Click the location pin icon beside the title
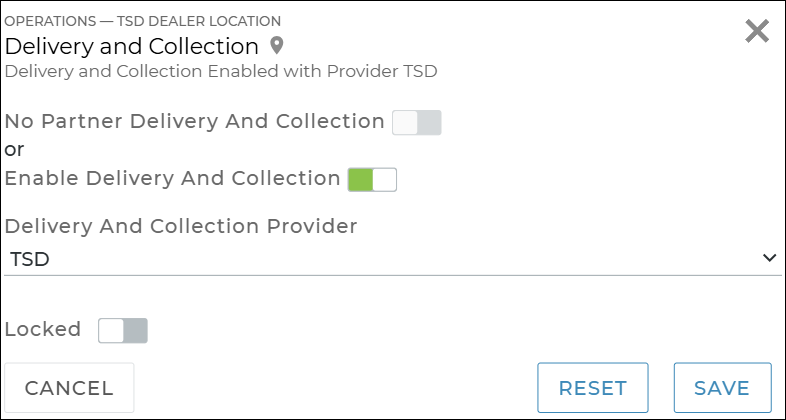 point(277,46)
